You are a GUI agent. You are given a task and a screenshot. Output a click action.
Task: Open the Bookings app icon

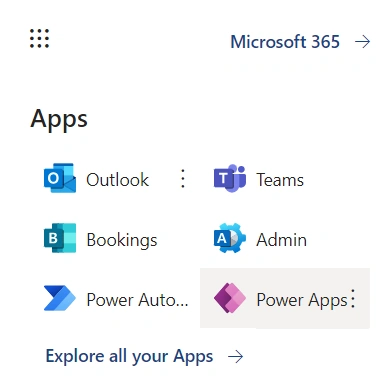60,238
